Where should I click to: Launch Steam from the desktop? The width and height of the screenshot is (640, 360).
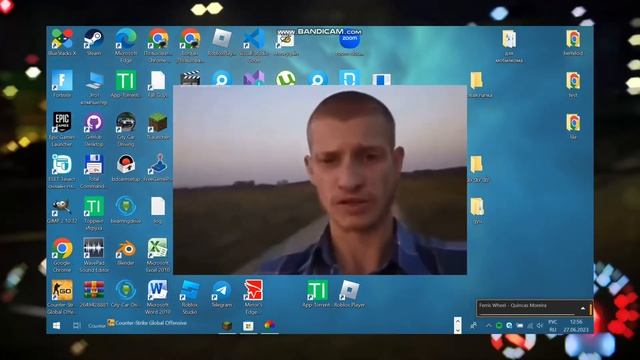coord(94,42)
